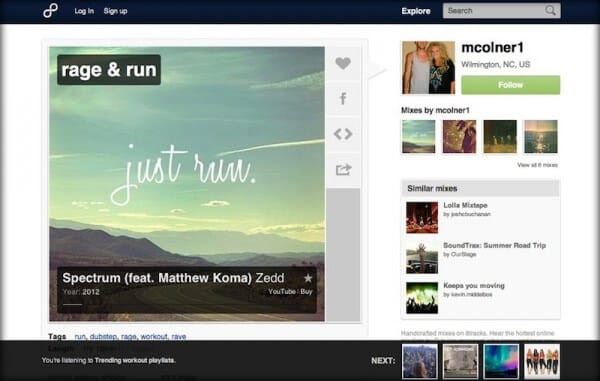Open SoundTrax: Summer Road Trip mix

click(x=494, y=246)
